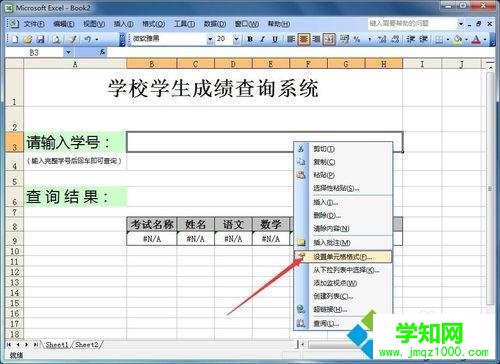Click the Format Painter brush icon
Screen dimensions: 500x364
coord(72,39)
